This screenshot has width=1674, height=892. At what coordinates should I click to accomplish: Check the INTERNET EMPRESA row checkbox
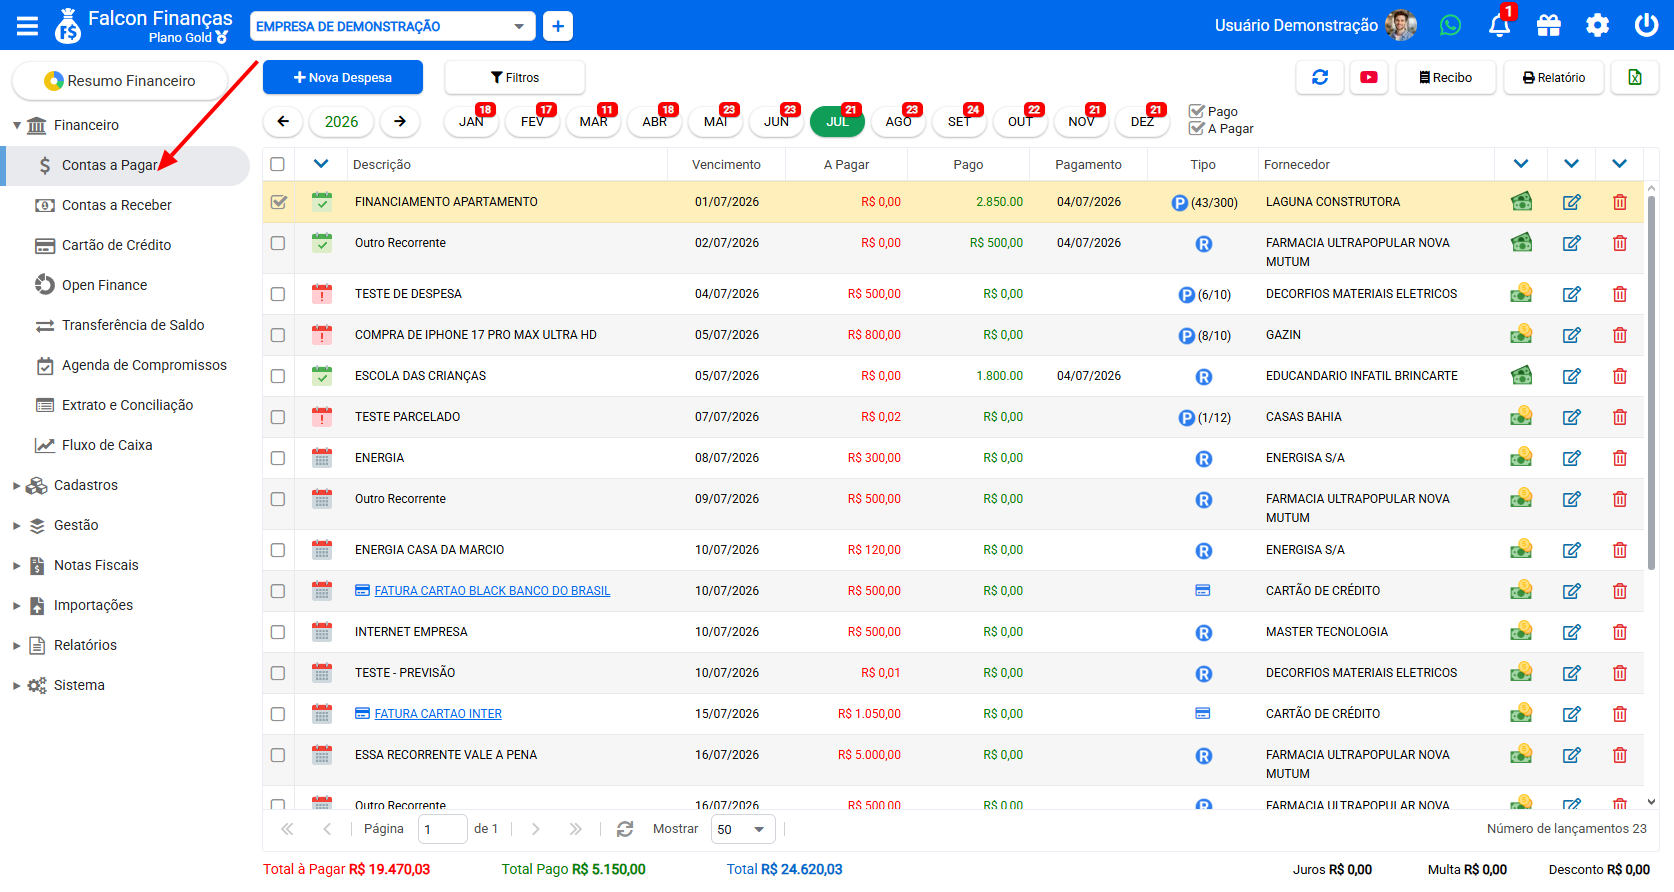pos(278,632)
